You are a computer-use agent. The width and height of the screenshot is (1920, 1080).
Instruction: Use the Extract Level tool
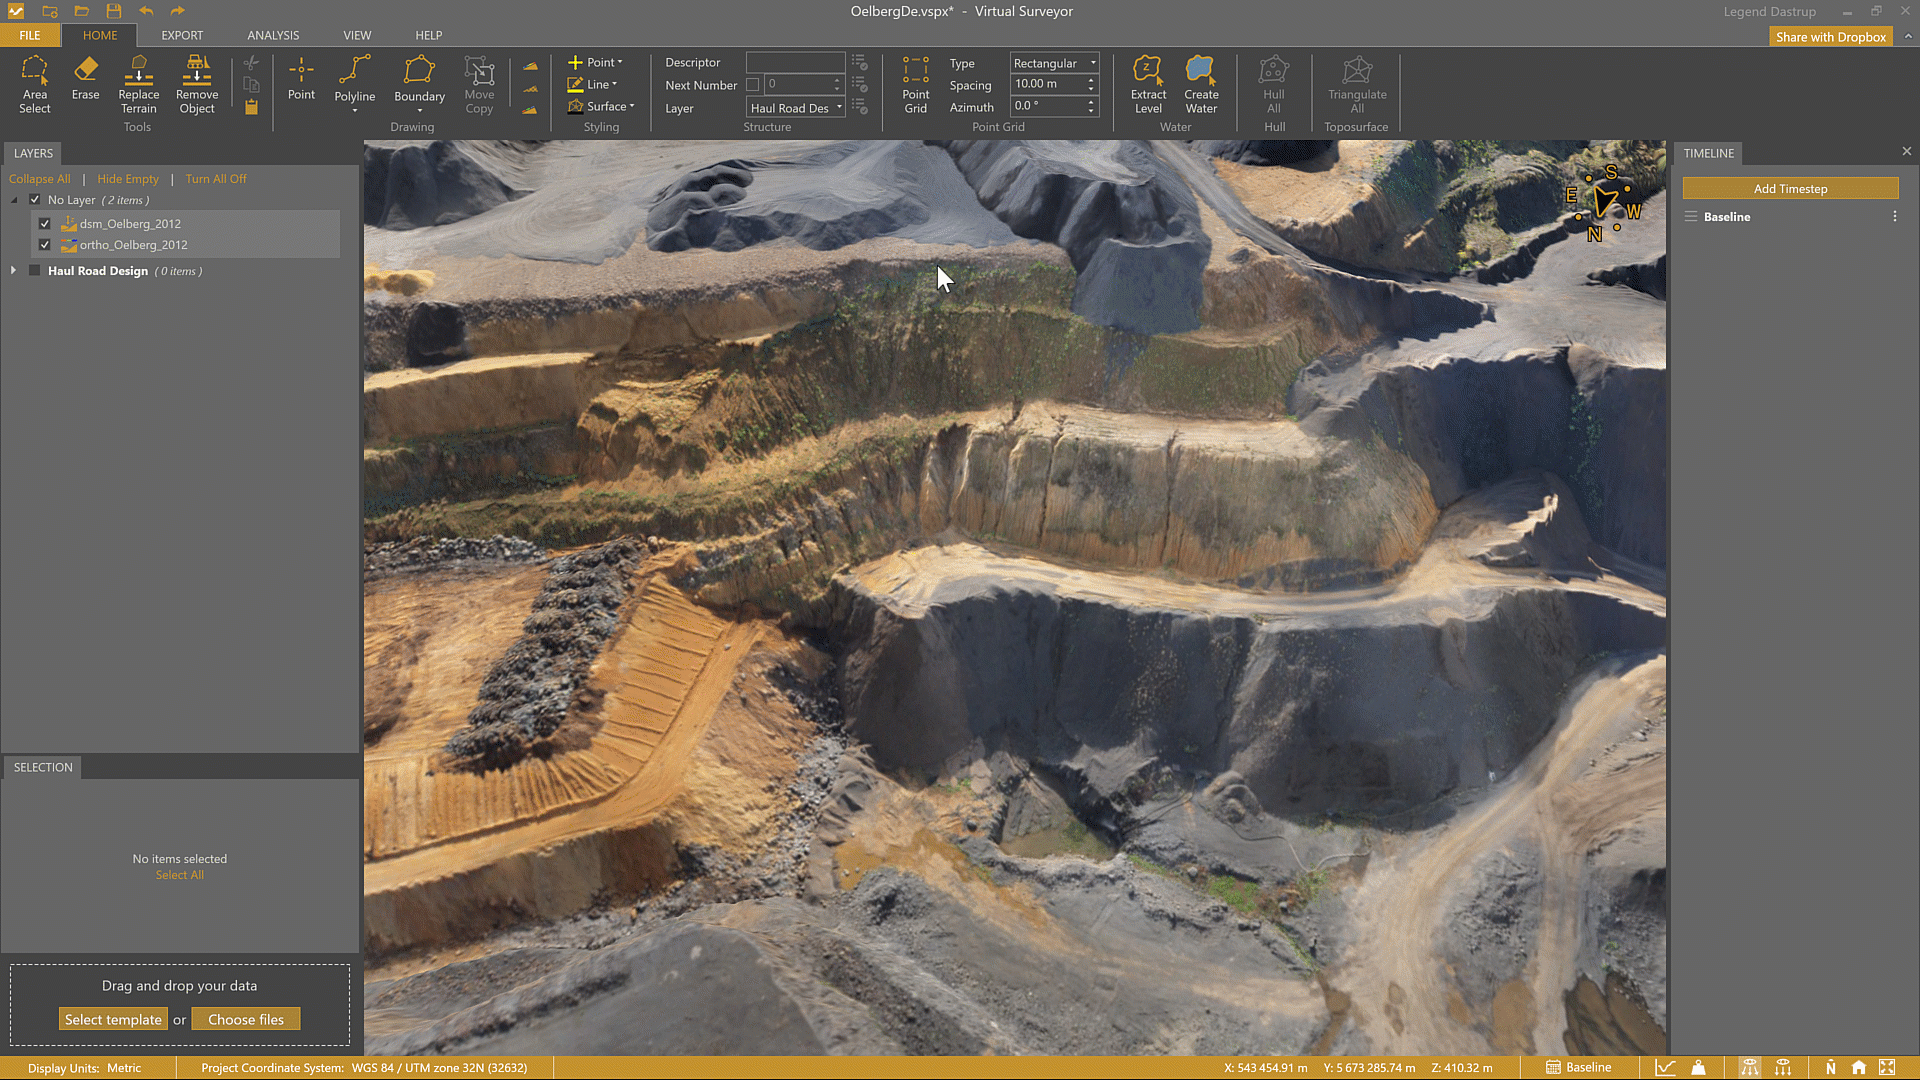(1148, 84)
